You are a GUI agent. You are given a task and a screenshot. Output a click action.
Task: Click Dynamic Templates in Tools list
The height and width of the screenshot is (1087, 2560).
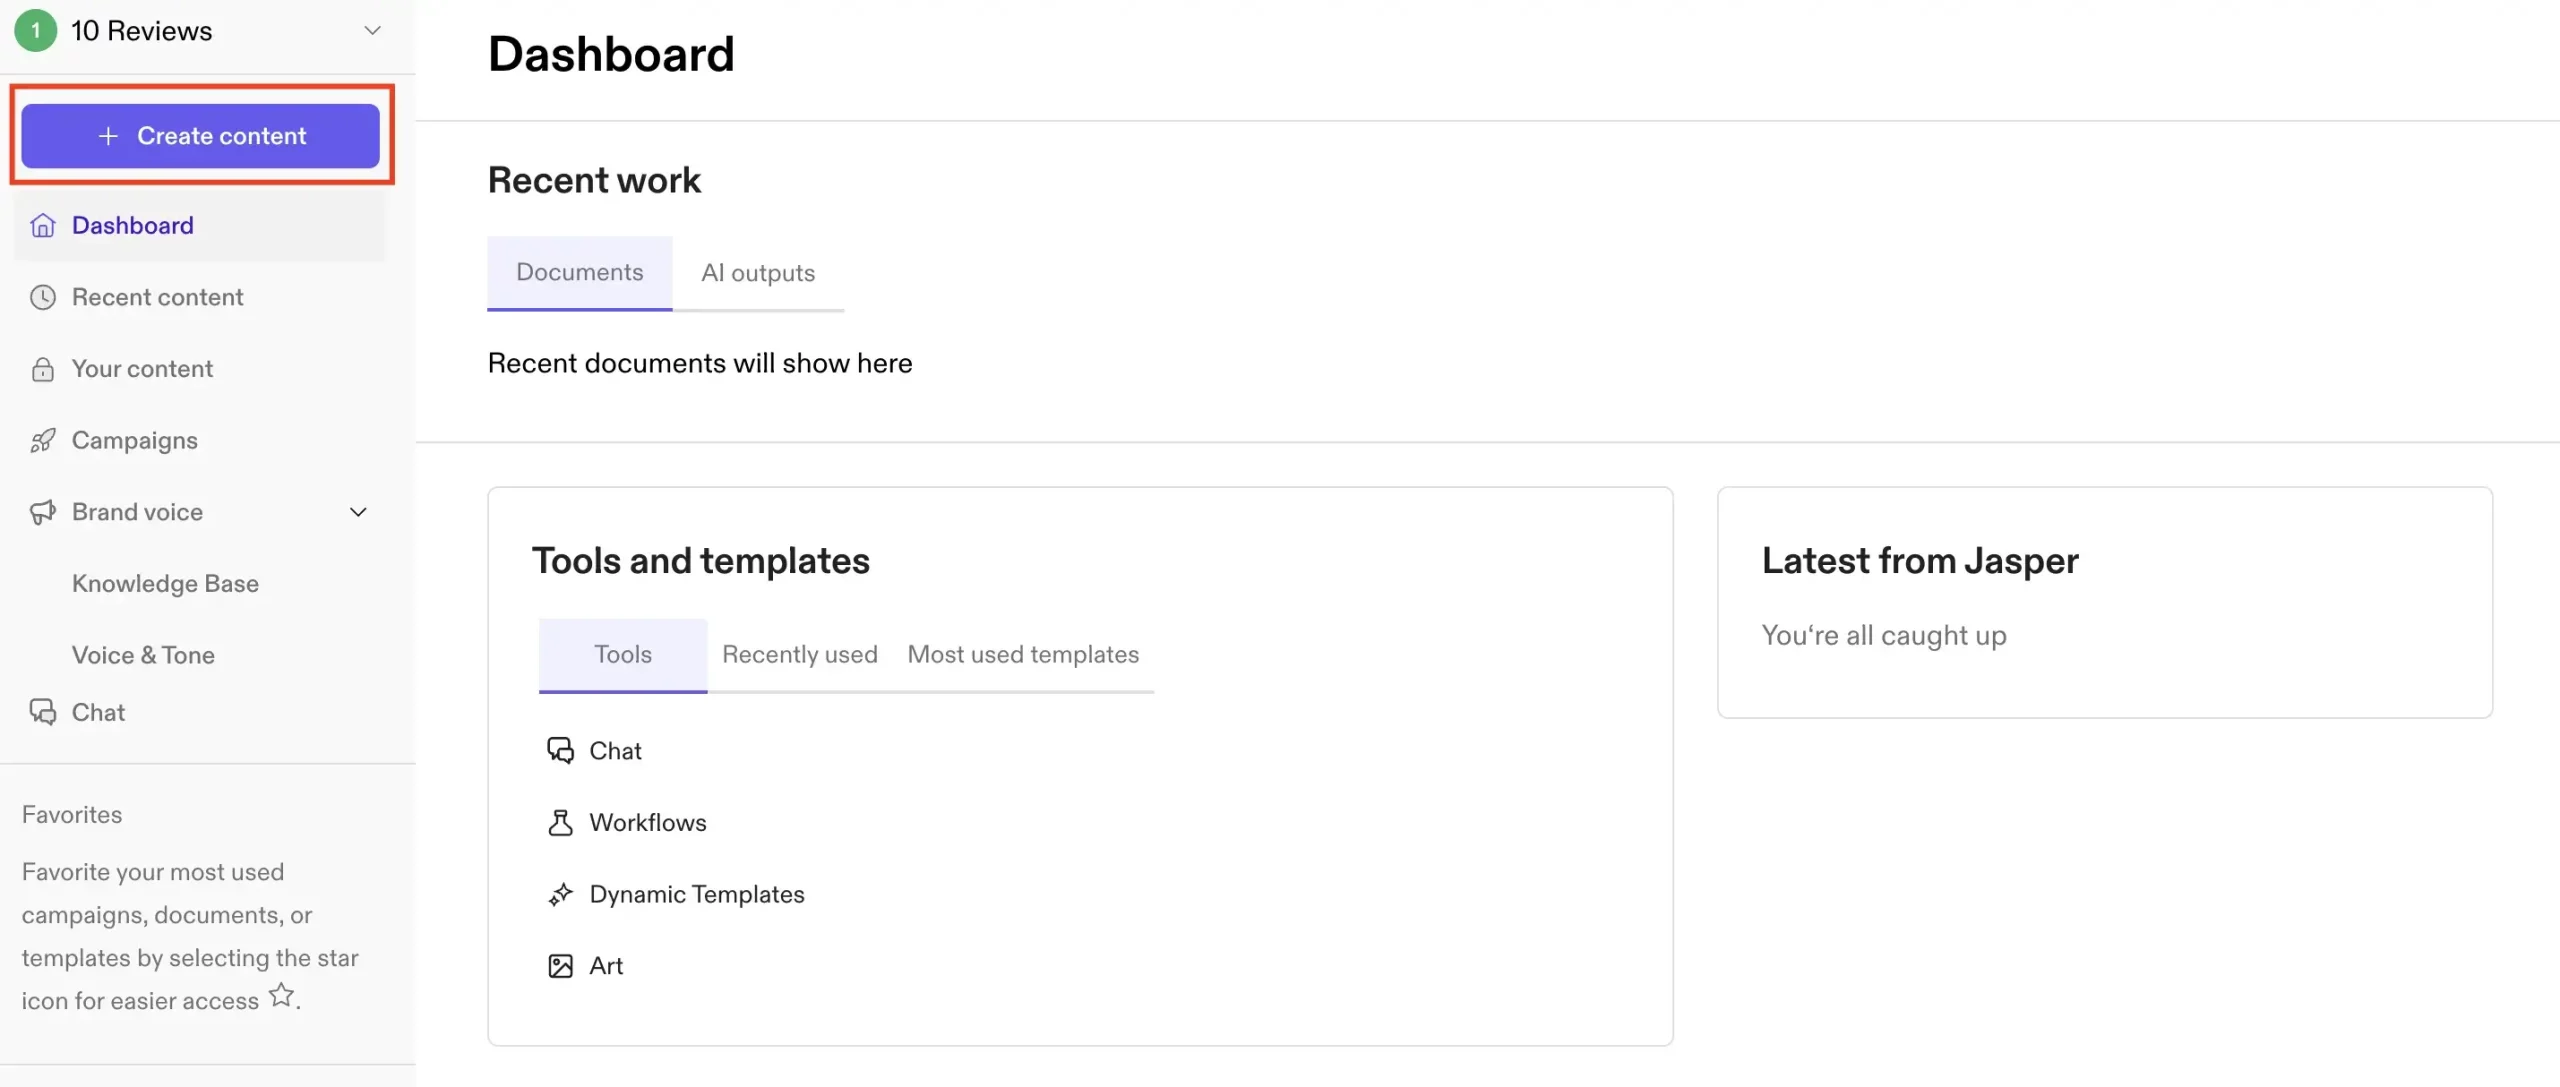tap(697, 893)
